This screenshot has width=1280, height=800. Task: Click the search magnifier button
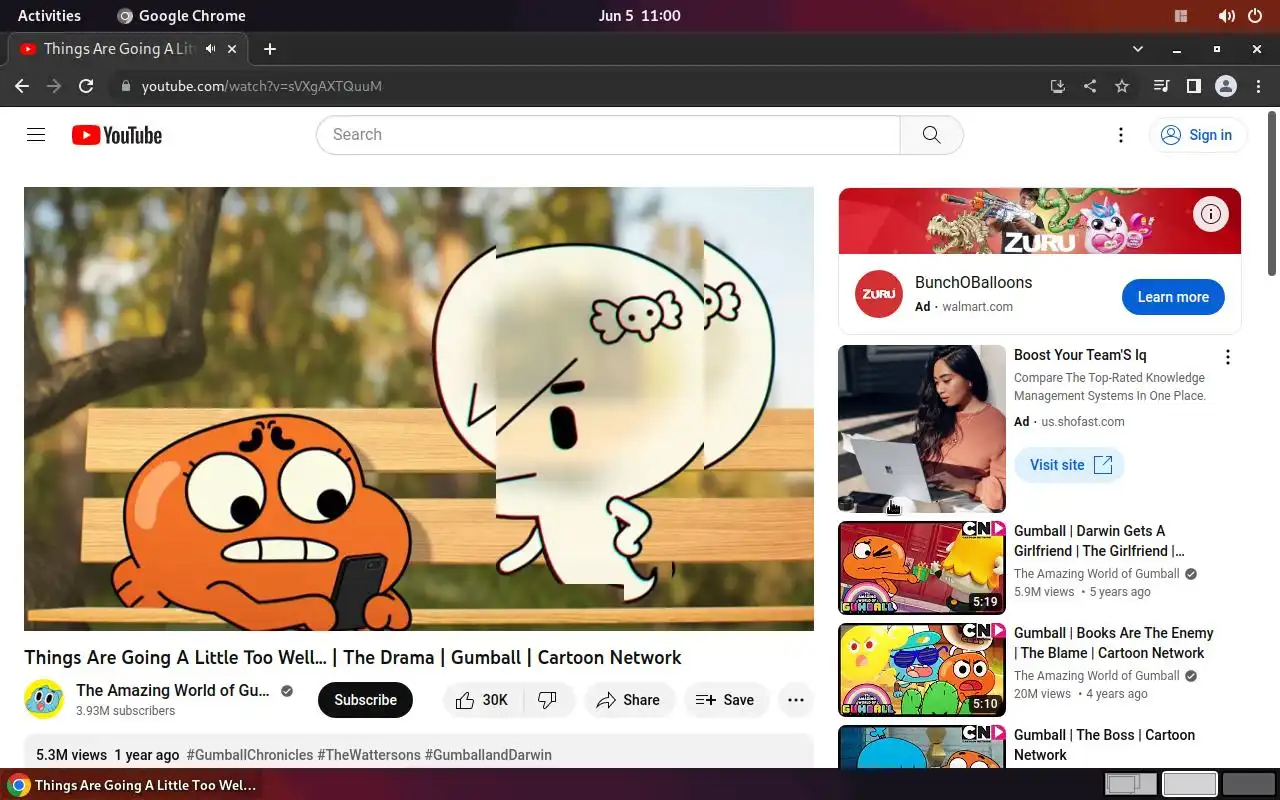click(931, 135)
